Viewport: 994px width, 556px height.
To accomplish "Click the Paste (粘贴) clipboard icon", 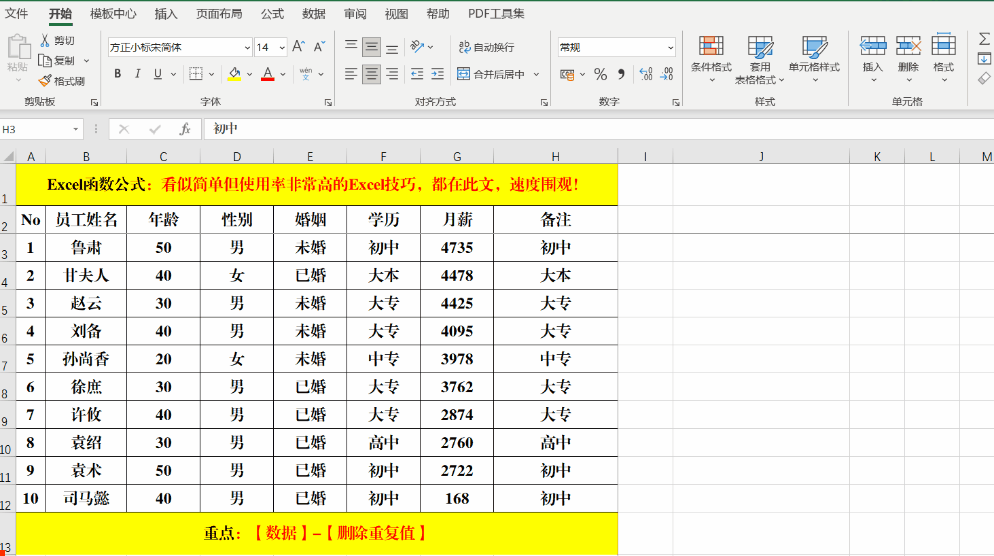I will tap(18, 47).
